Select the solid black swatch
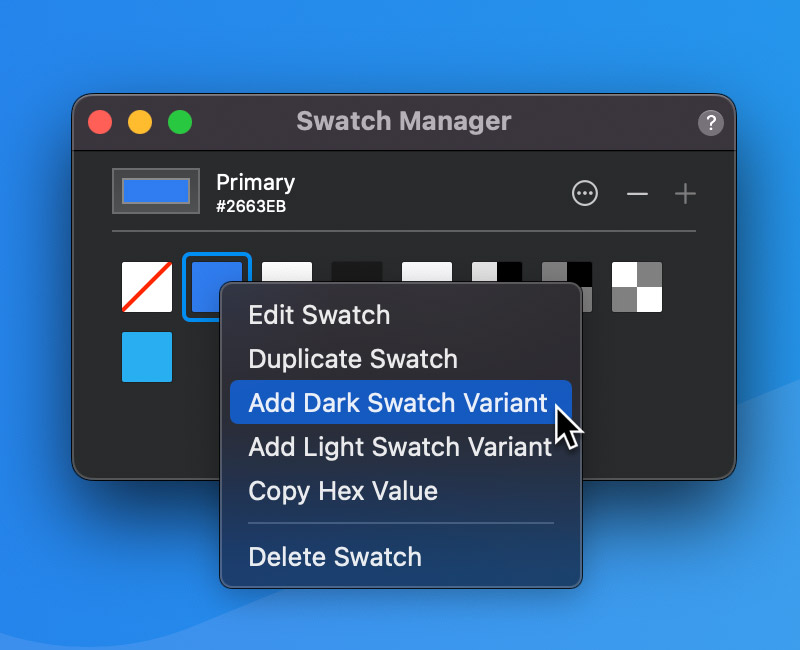 (357, 271)
